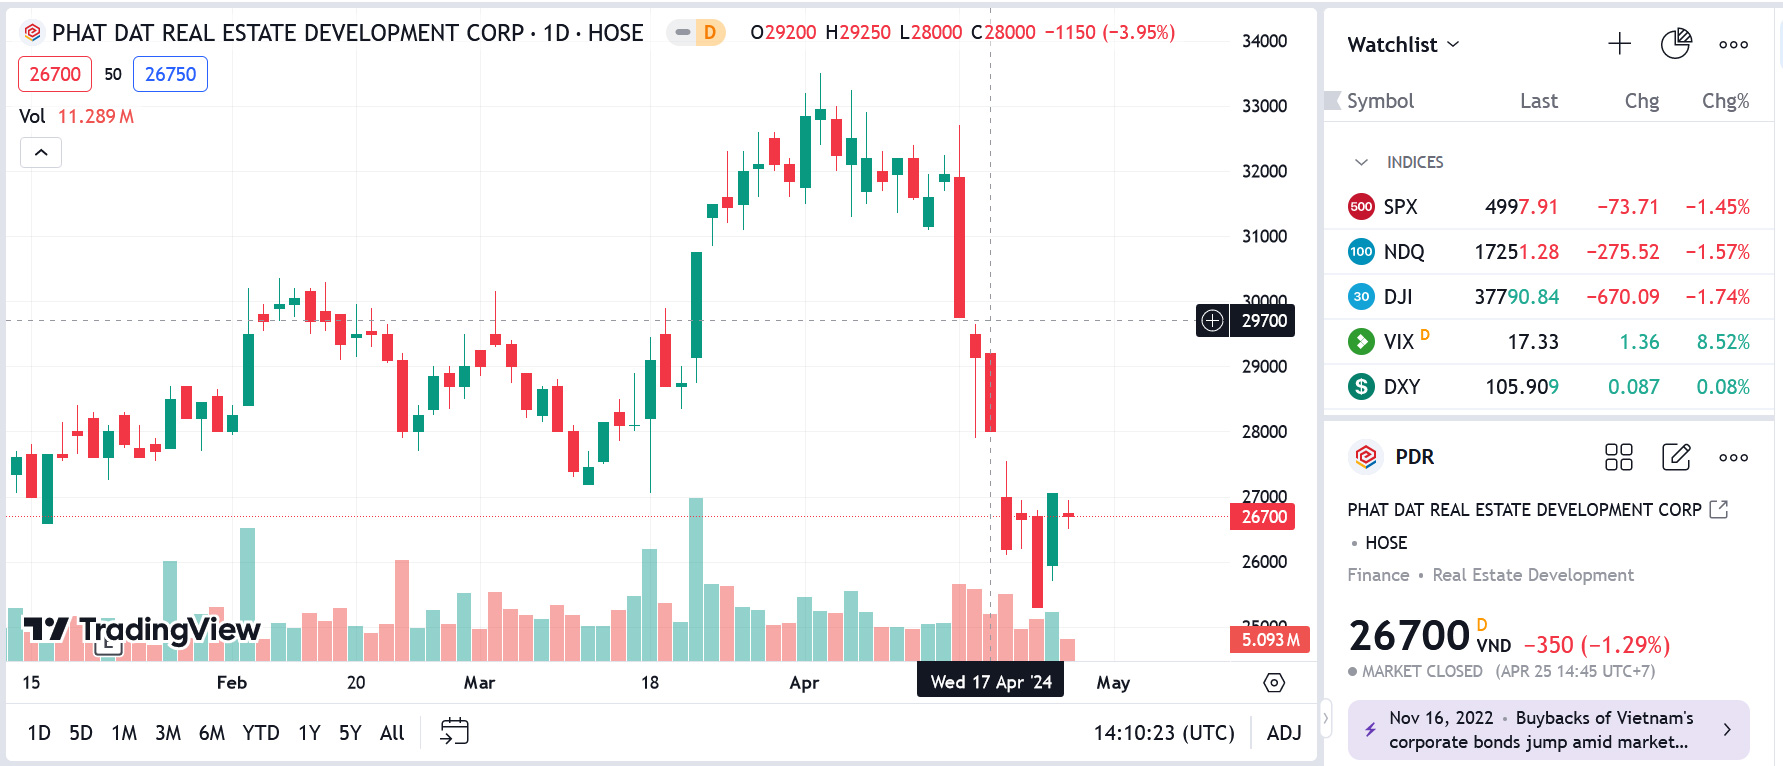Click the eye target icon near May label
This screenshot has width=1783, height=766.
(x=1274, y=682)
